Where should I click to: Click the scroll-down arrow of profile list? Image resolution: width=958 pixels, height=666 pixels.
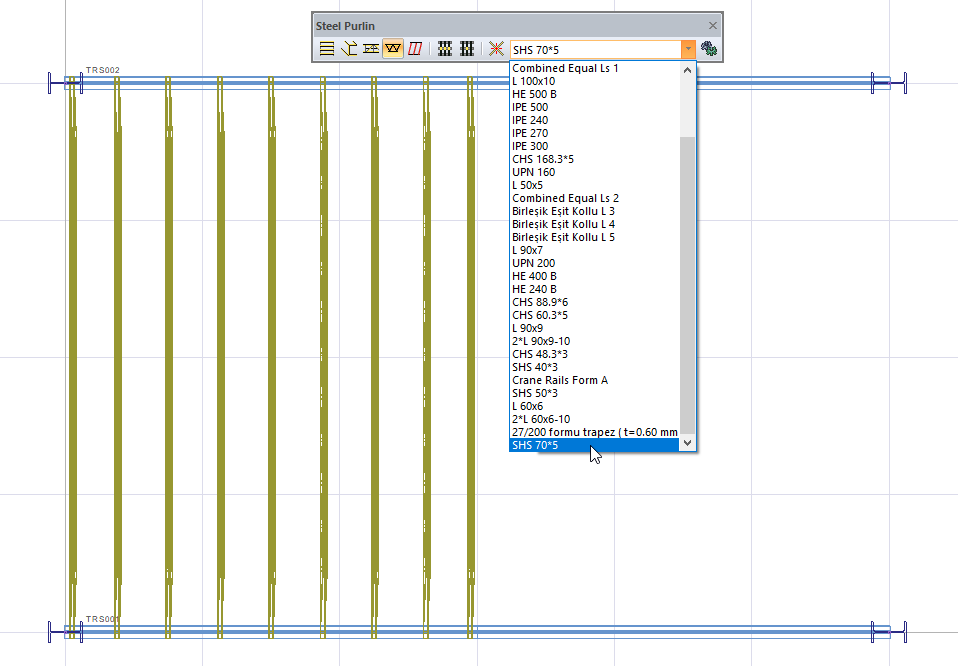pyautogui.click(x=687, y=444)
